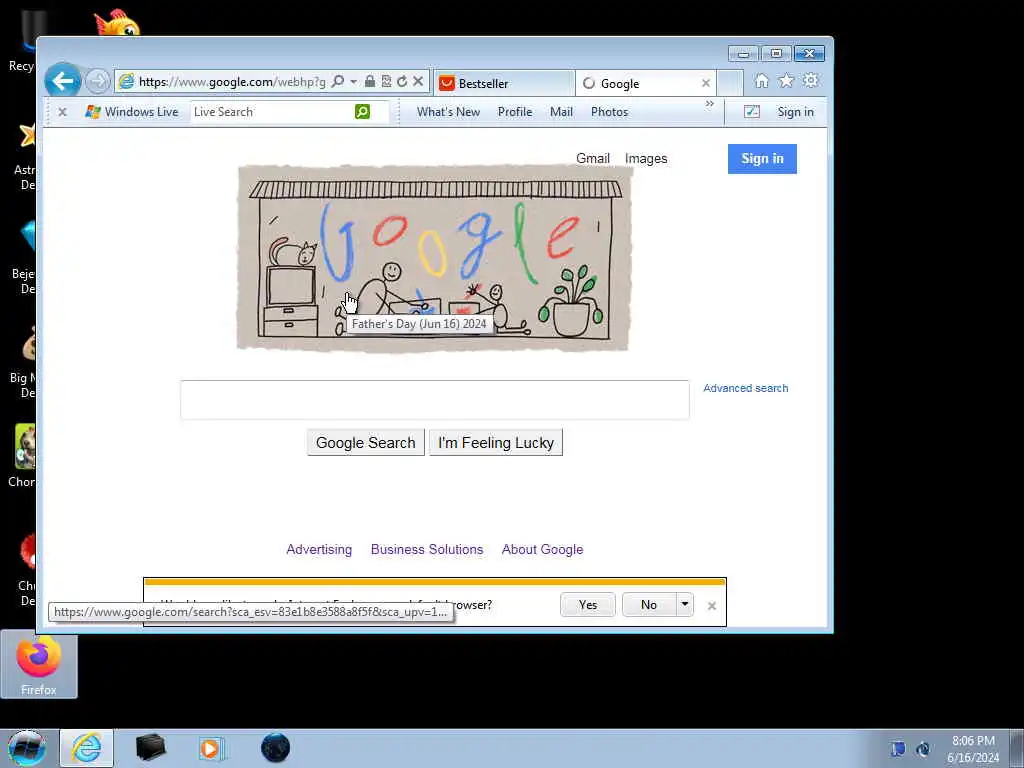Viewport: 1024px width, 768px height.
Task: Select the Recycle Bin desktop icon
Action: tap(21, 42)
